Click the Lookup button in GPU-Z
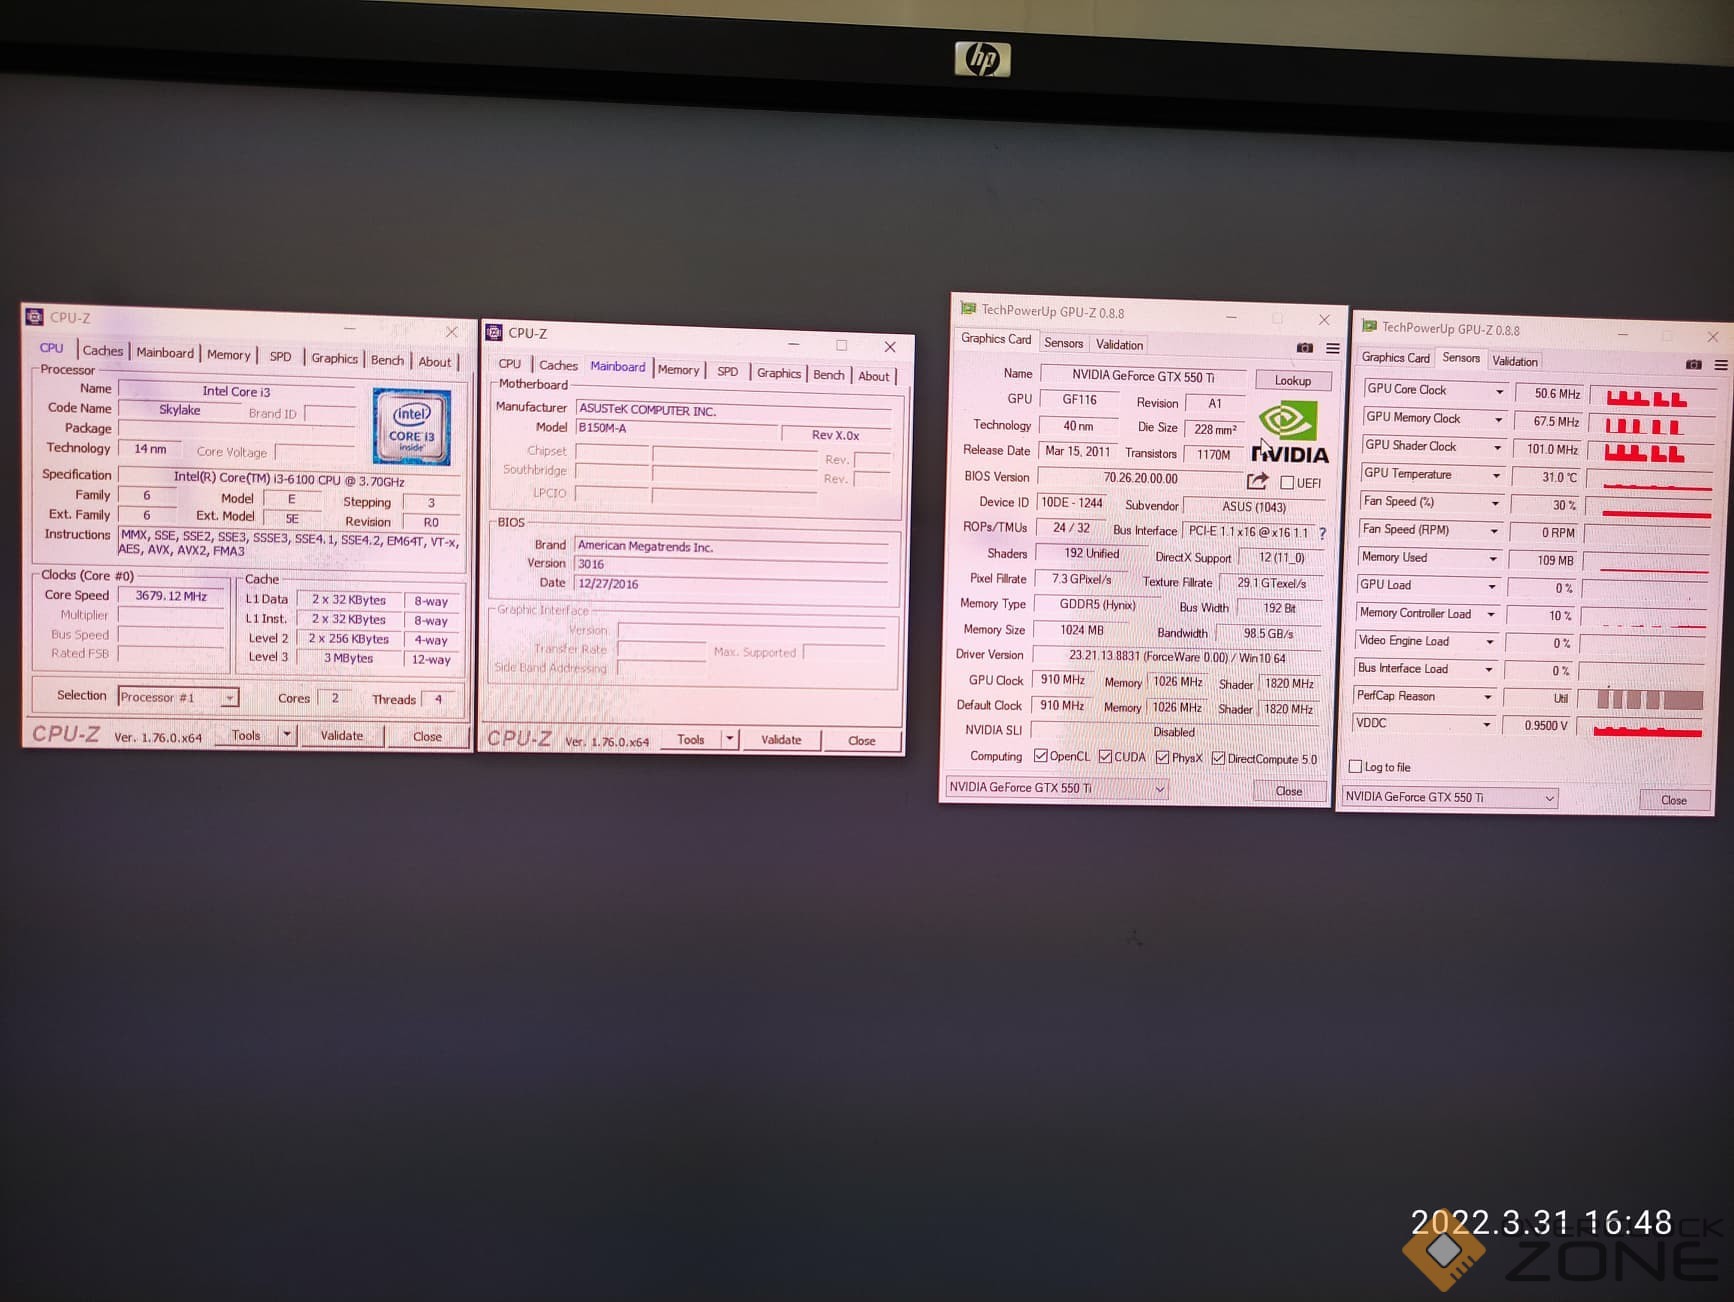 click(x=1292, y=381)
